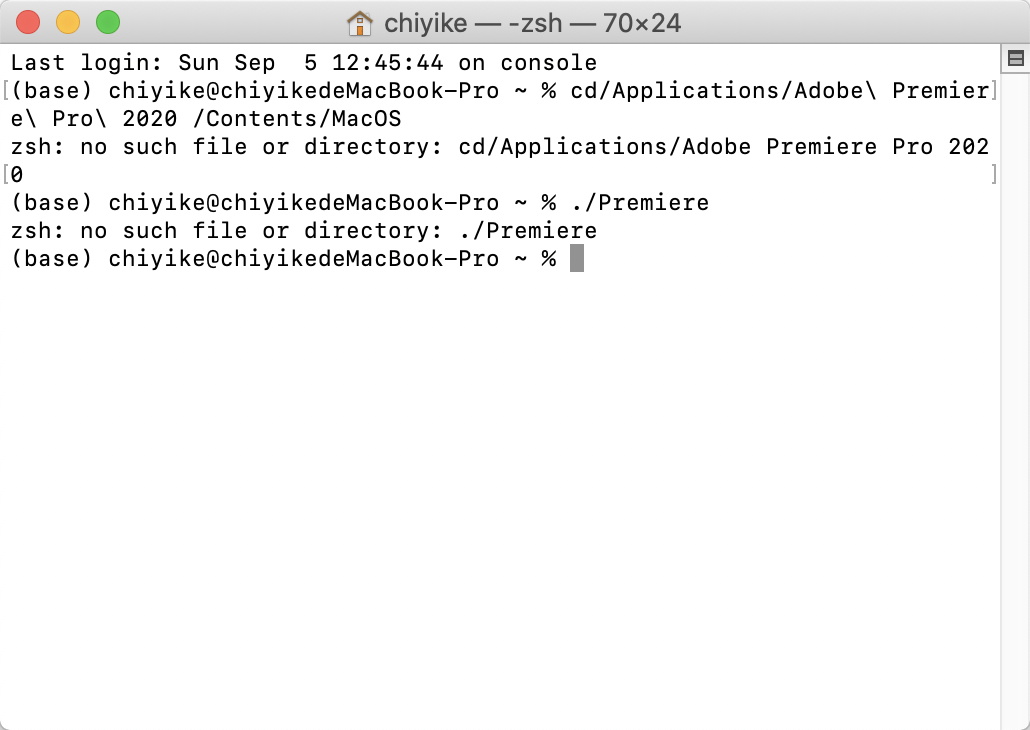
Task: Click the error line ending in "./Premiere"
Action: (x=304, y=231)
